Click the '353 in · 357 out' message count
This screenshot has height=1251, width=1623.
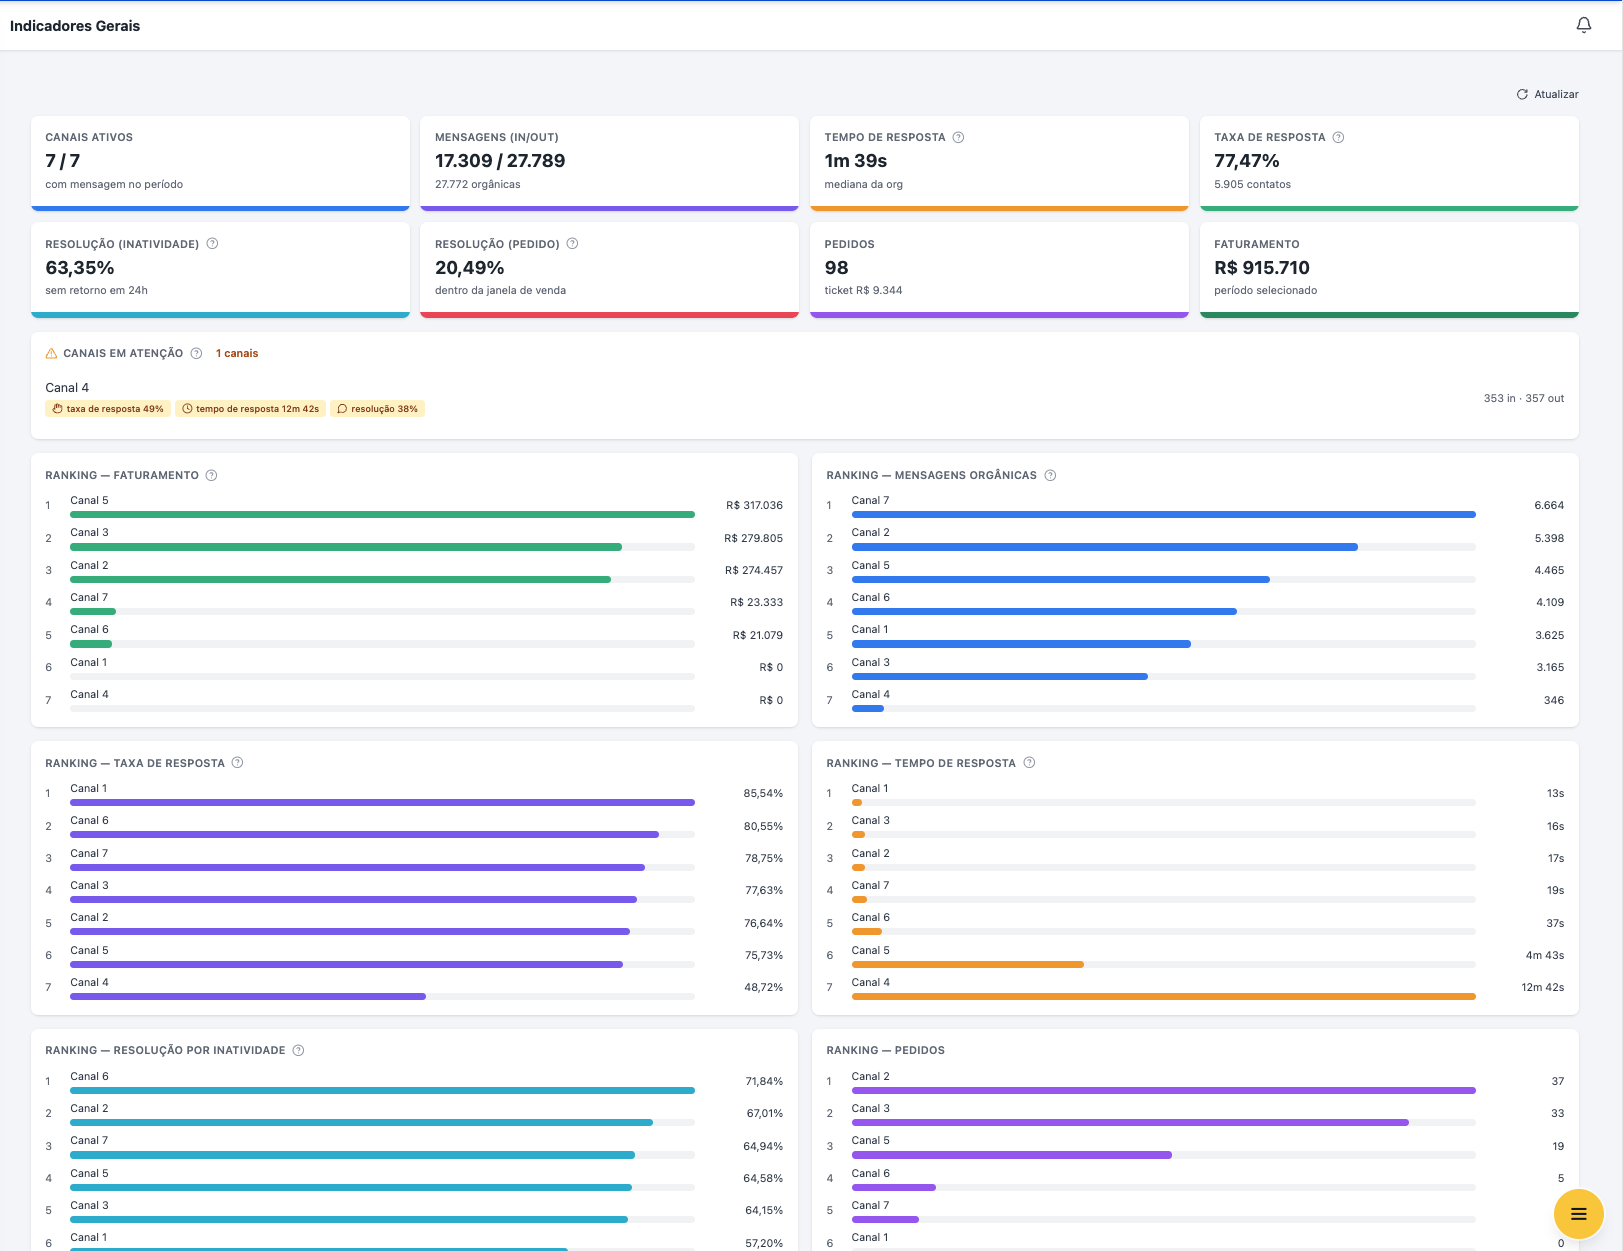pos(1524,398)
